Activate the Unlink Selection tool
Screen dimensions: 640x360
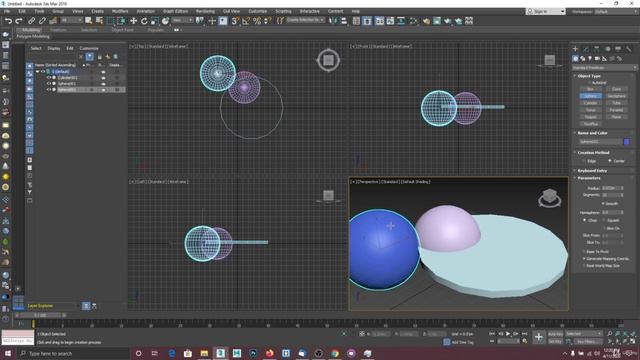pyautogui.click(x=42, y=21)
